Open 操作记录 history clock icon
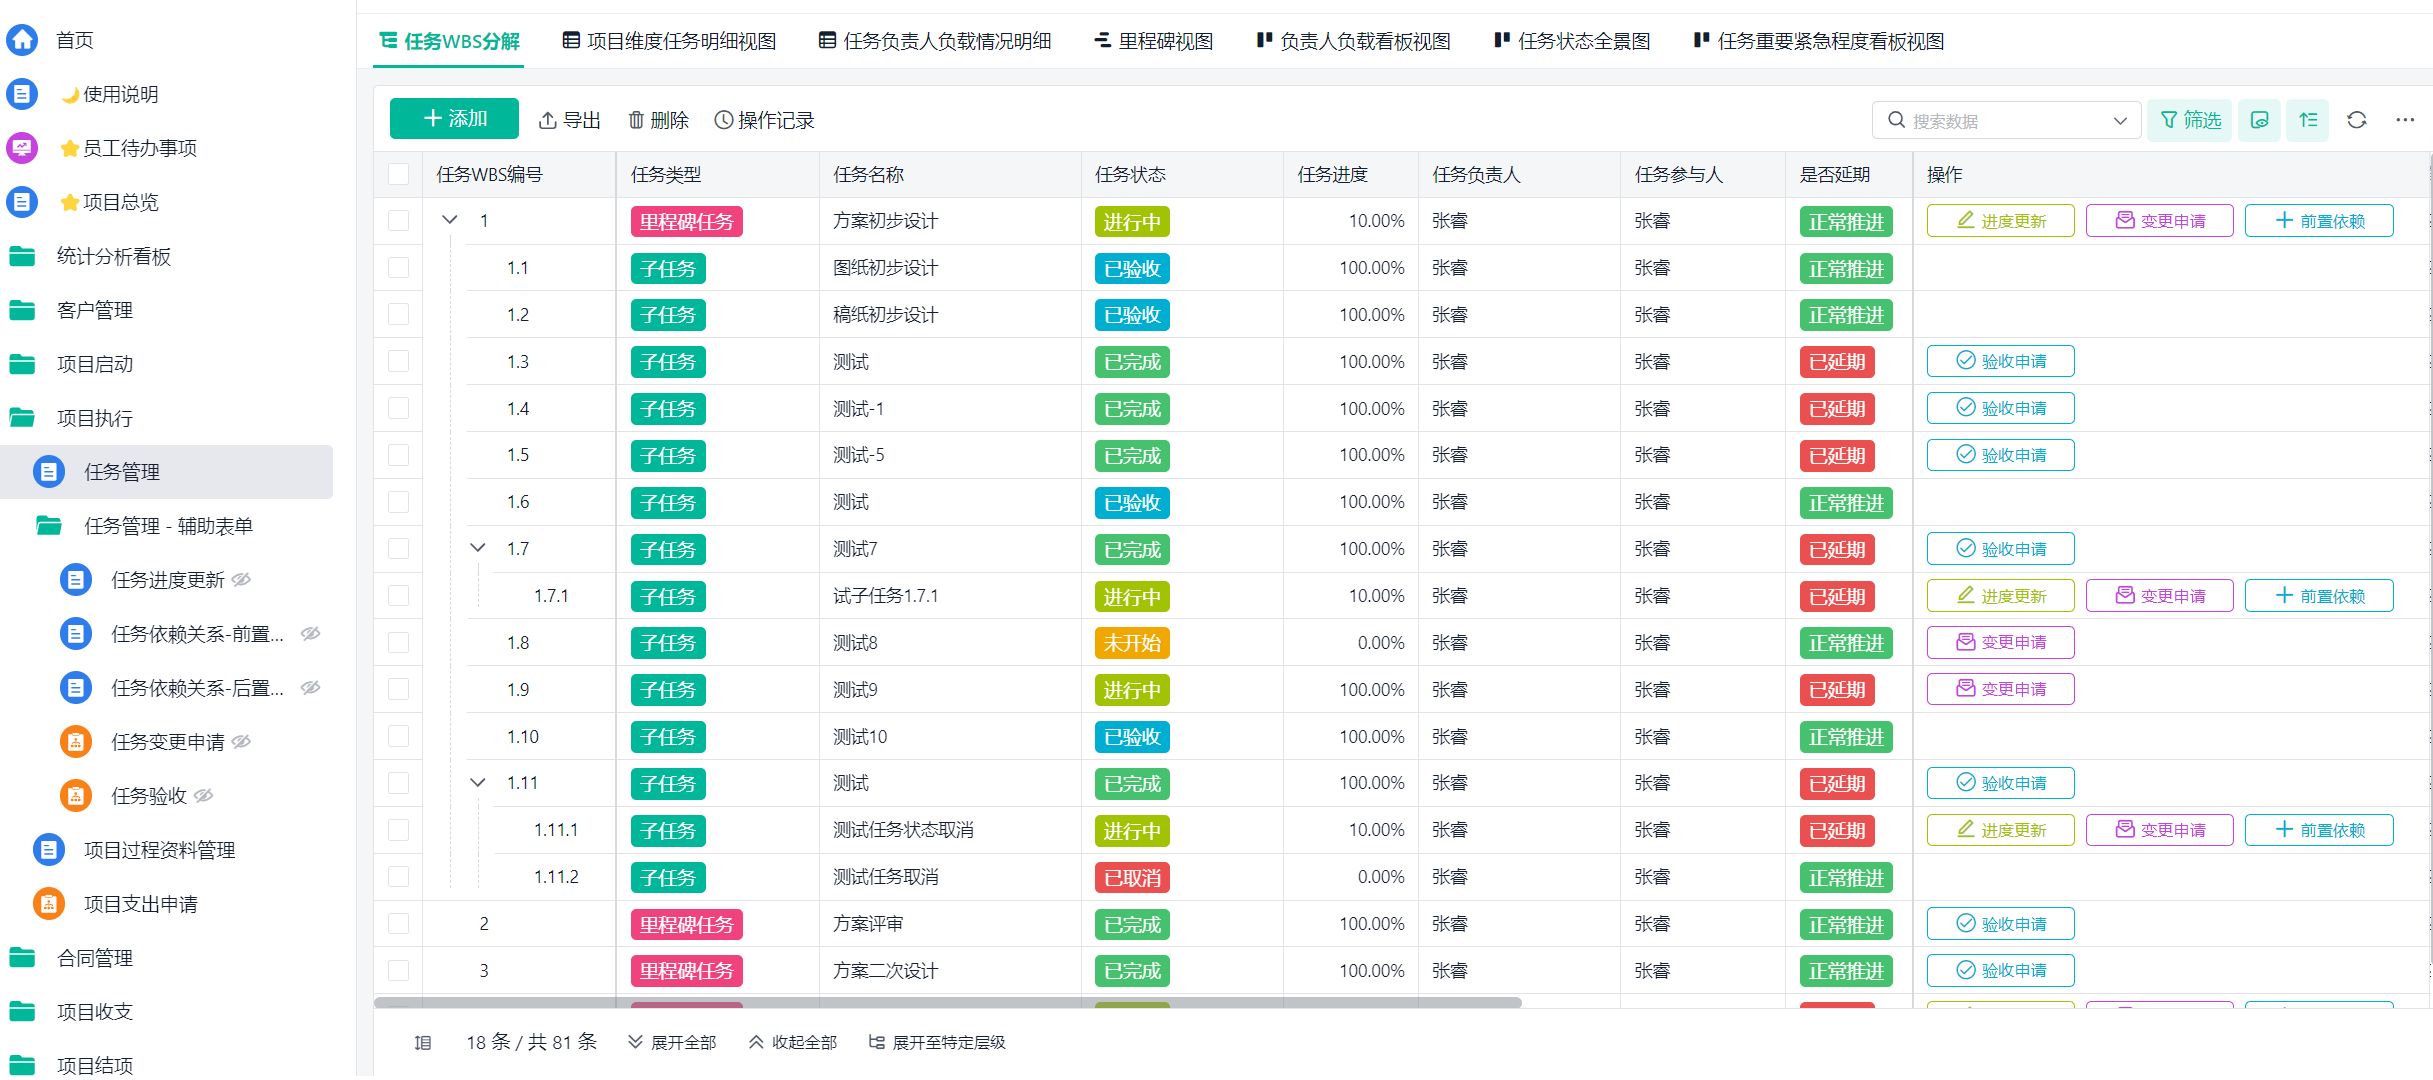 pos(724,120)
